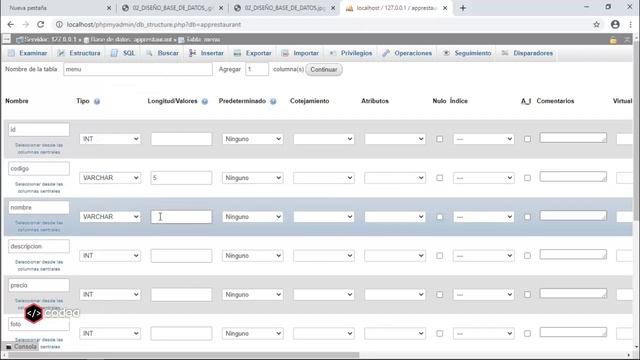Toggle Nulo checkbox for codigo row
Screen dimensions: 640x360
point(440,178)
